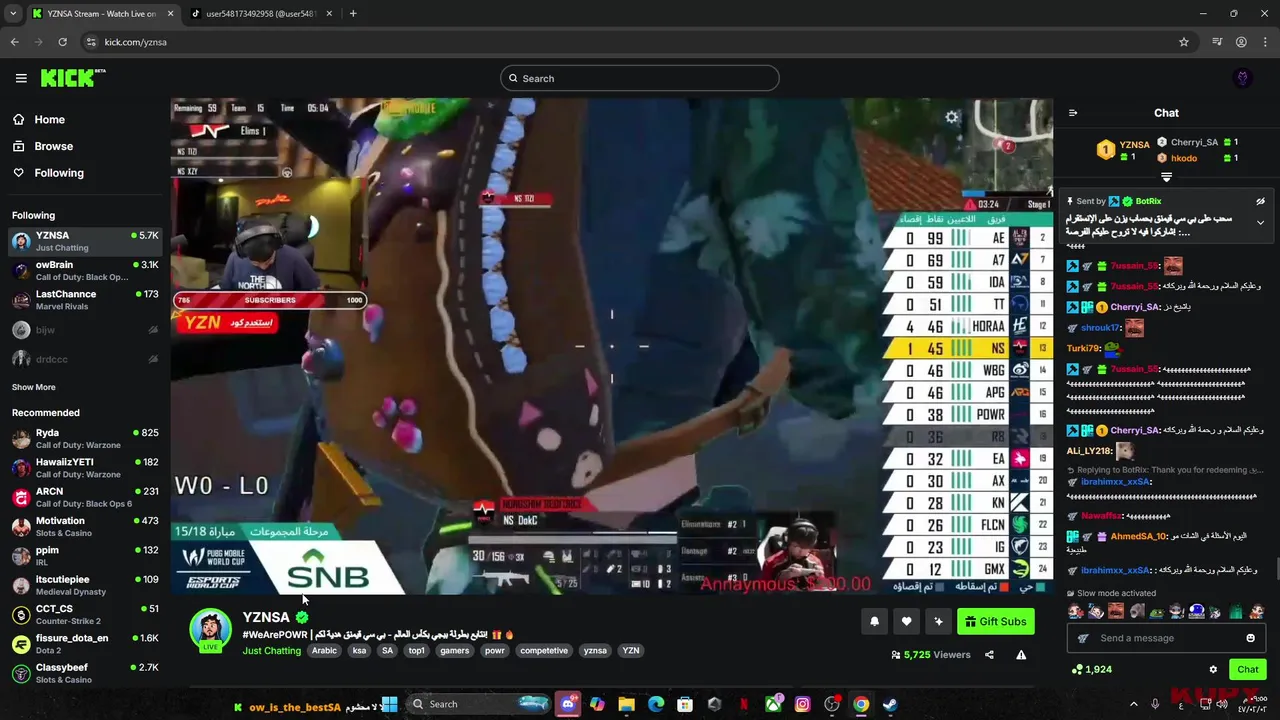Open Discord from taskbar

[568, 704]
